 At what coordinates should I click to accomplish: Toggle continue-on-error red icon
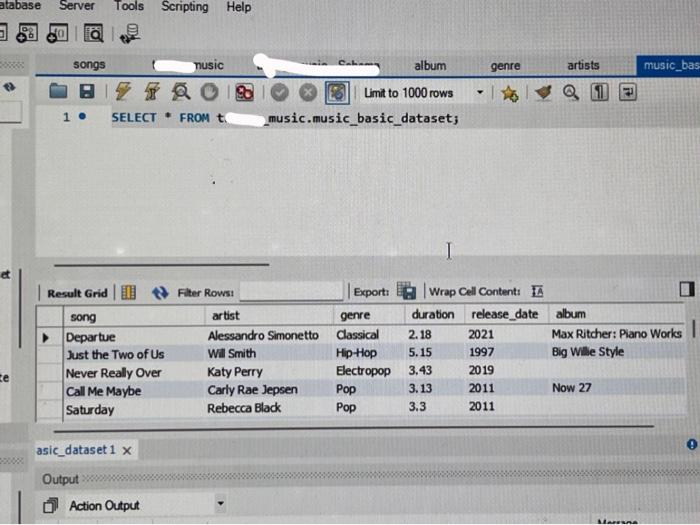245,93
